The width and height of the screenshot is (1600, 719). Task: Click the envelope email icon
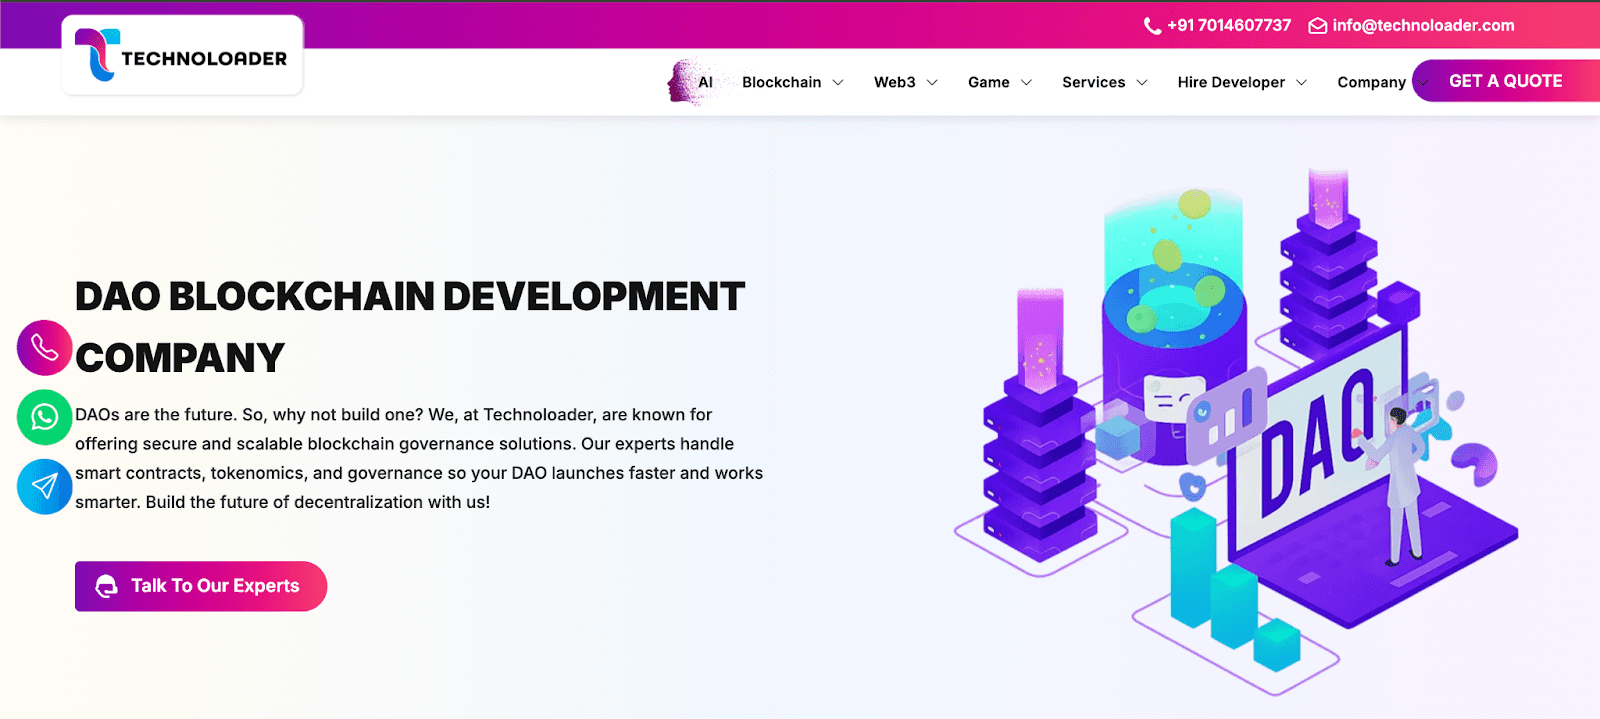1318,26
